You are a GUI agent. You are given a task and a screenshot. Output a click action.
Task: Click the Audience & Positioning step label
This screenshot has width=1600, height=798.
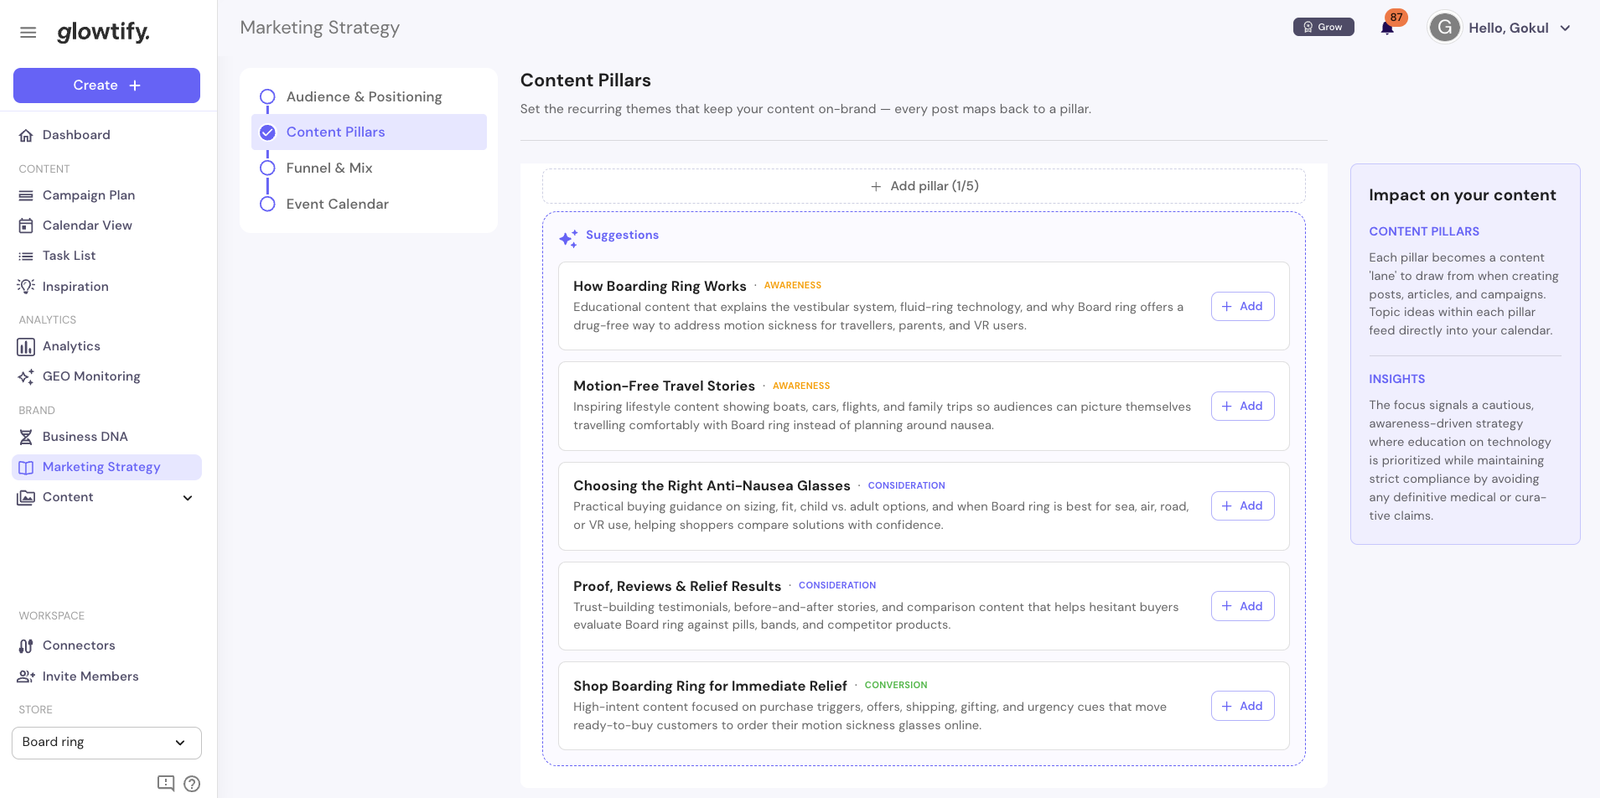pyautogui.click(x=364, y=97)
